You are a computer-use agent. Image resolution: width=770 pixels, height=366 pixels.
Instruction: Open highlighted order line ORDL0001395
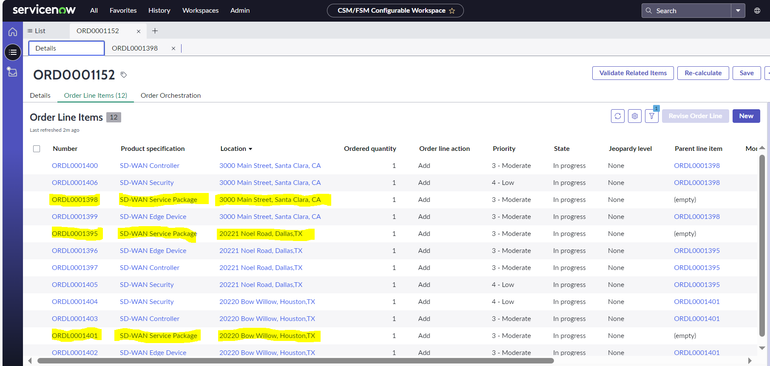tap(75, 234)
